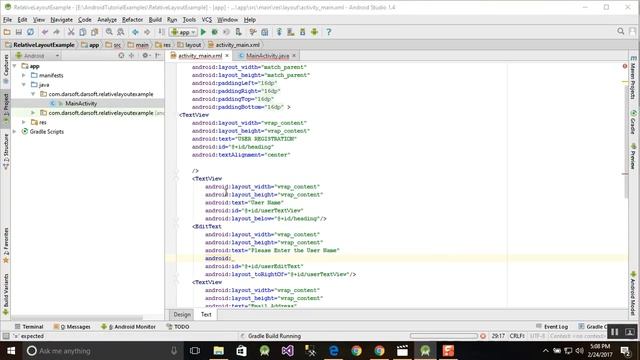This screenshot has height=360, width=640.
Task: Run the app with the green play icon
Action: 203,32
